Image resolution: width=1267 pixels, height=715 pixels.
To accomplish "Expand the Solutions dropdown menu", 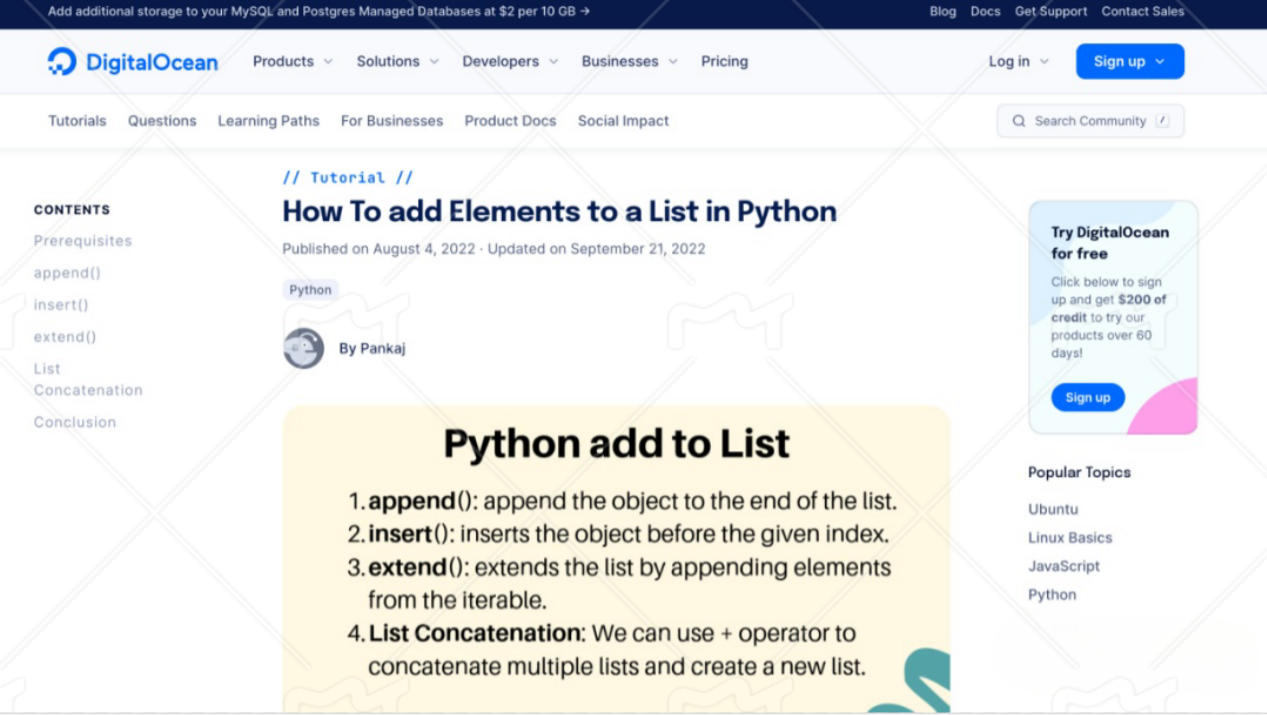I will pyautogui.click(x=397, y=61).
